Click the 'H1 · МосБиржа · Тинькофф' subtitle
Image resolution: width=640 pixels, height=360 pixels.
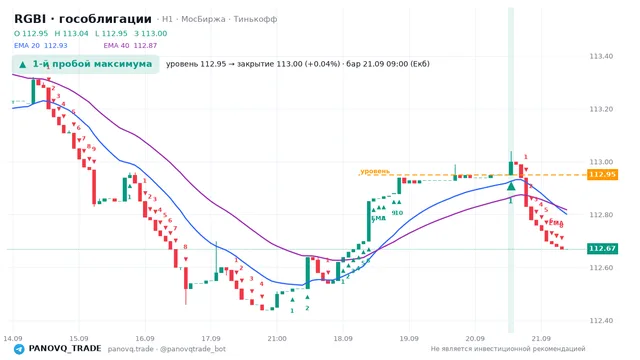tap(220, 19)
